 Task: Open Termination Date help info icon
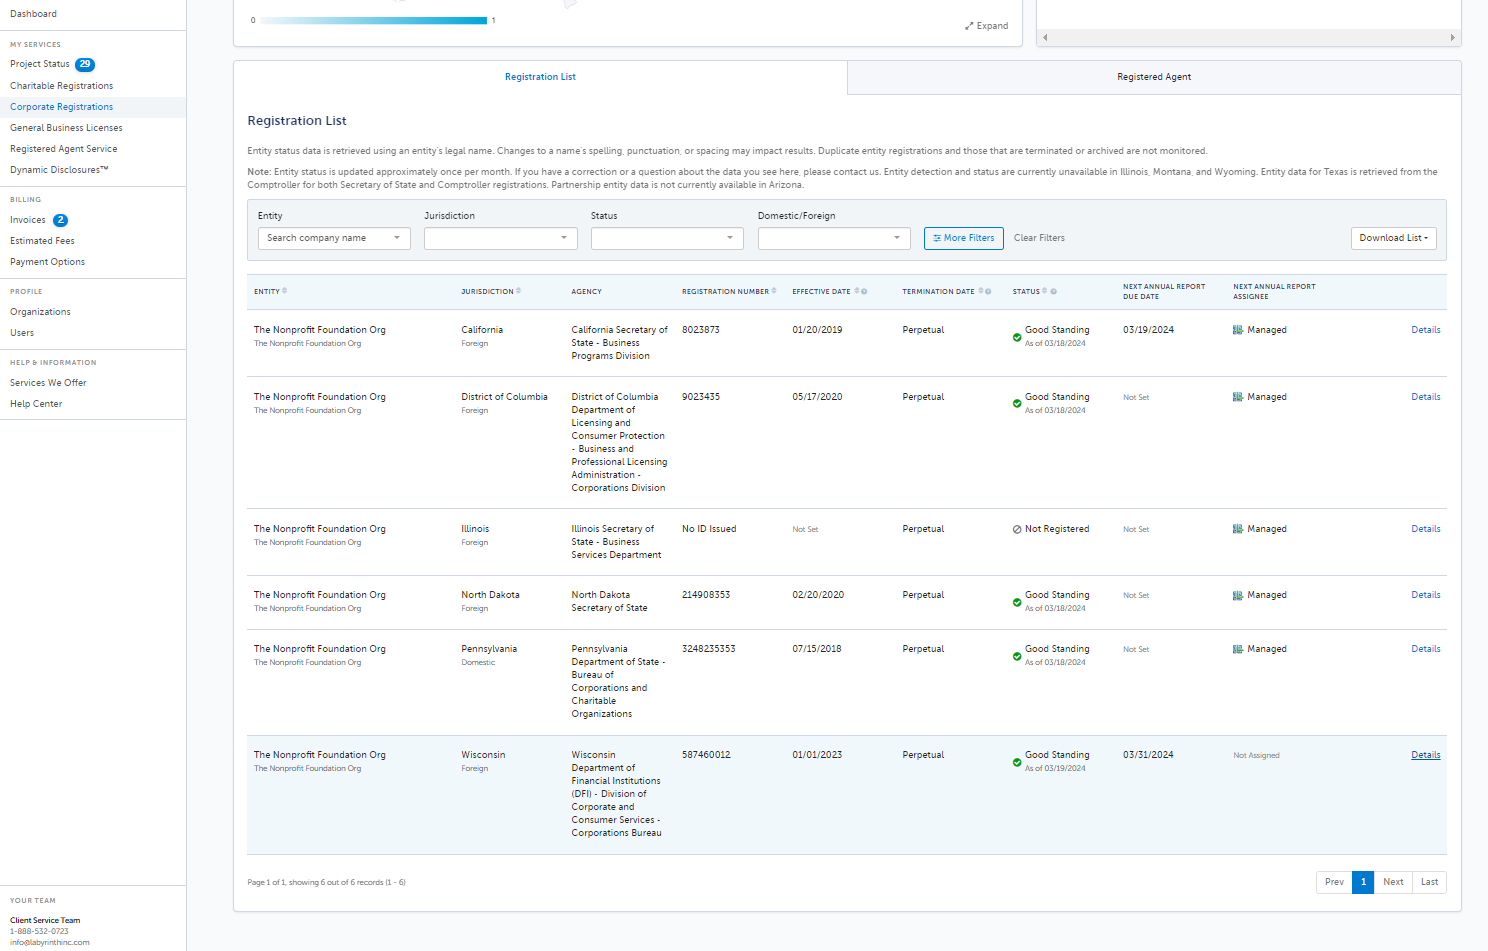(x=988, y=292)
